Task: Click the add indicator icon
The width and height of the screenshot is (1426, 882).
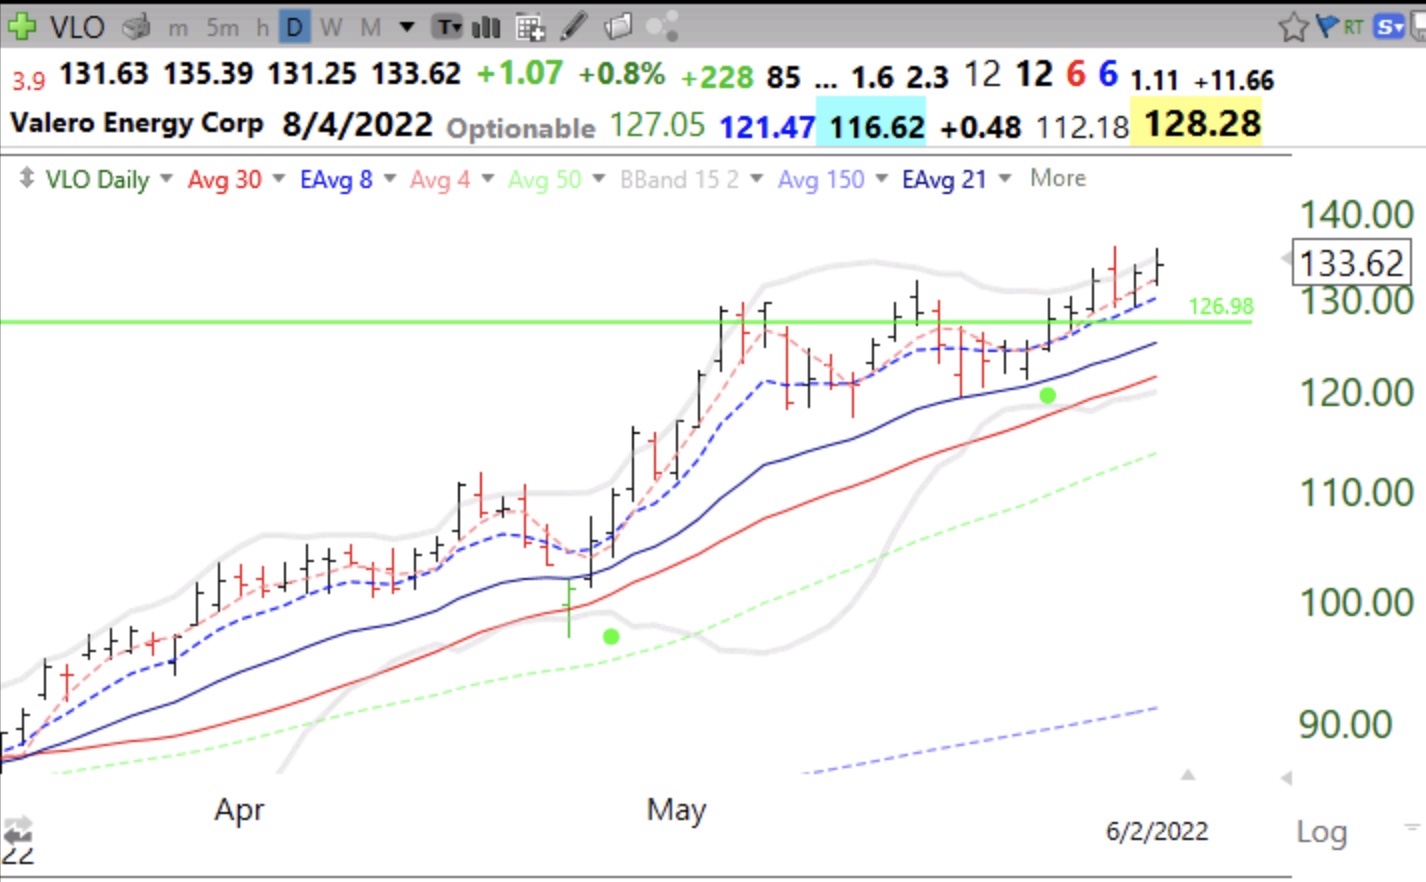Action: point(530,27)
